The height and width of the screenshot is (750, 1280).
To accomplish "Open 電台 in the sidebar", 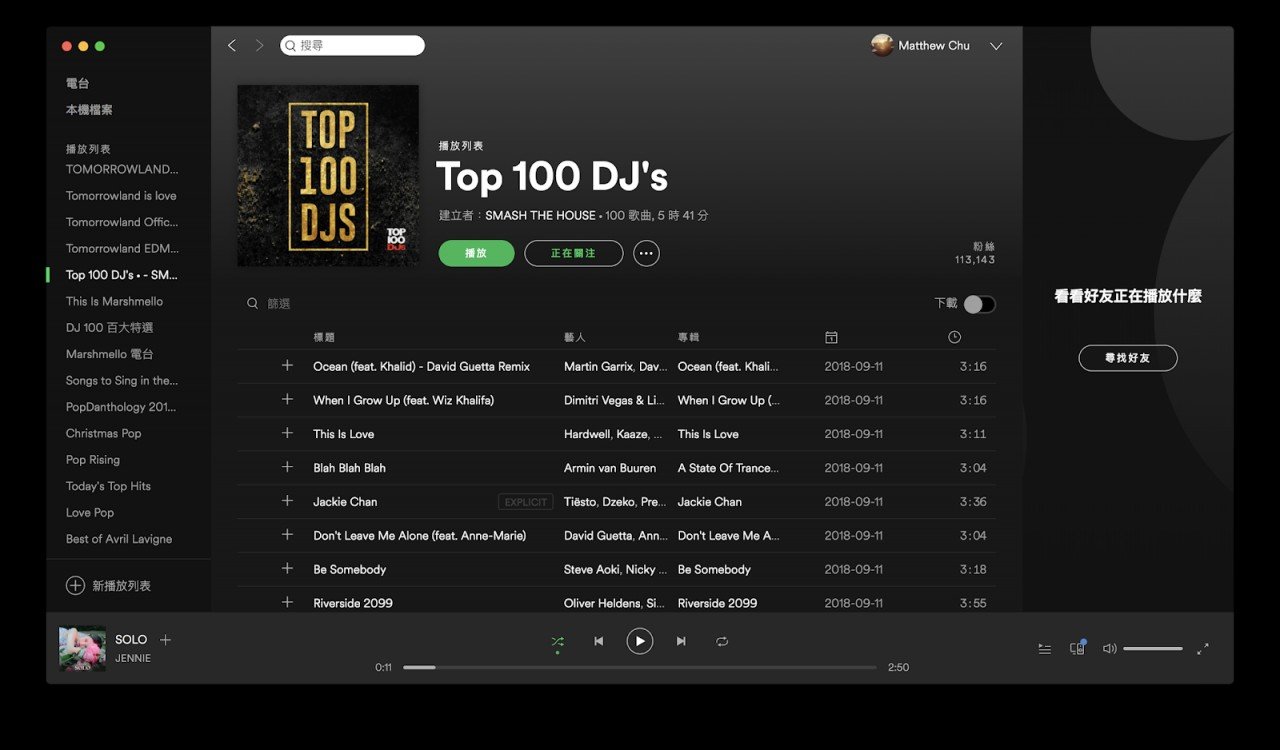I will (78, 83).
